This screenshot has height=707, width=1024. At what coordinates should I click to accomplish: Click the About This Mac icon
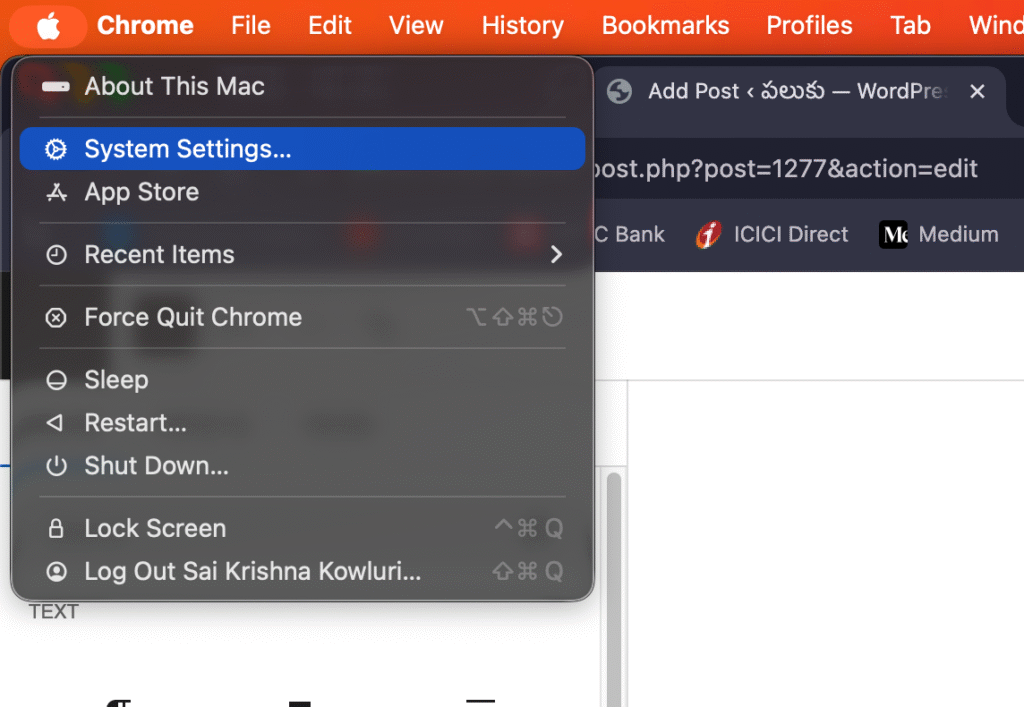coord(56,87)
